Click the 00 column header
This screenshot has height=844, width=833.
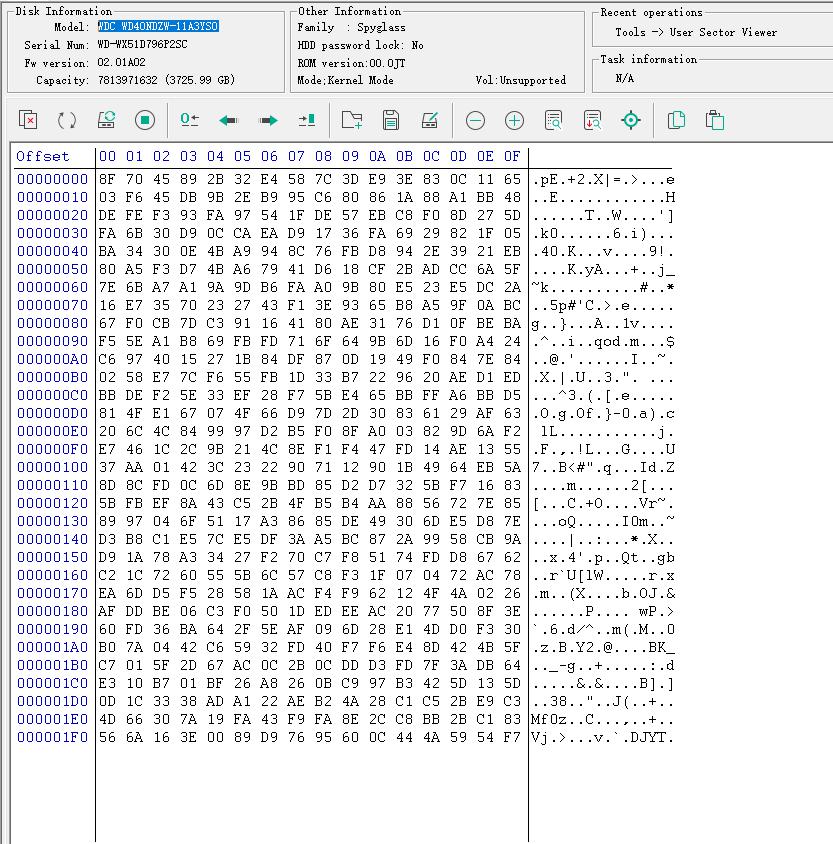pyautogui.click(x=108, y=156)
